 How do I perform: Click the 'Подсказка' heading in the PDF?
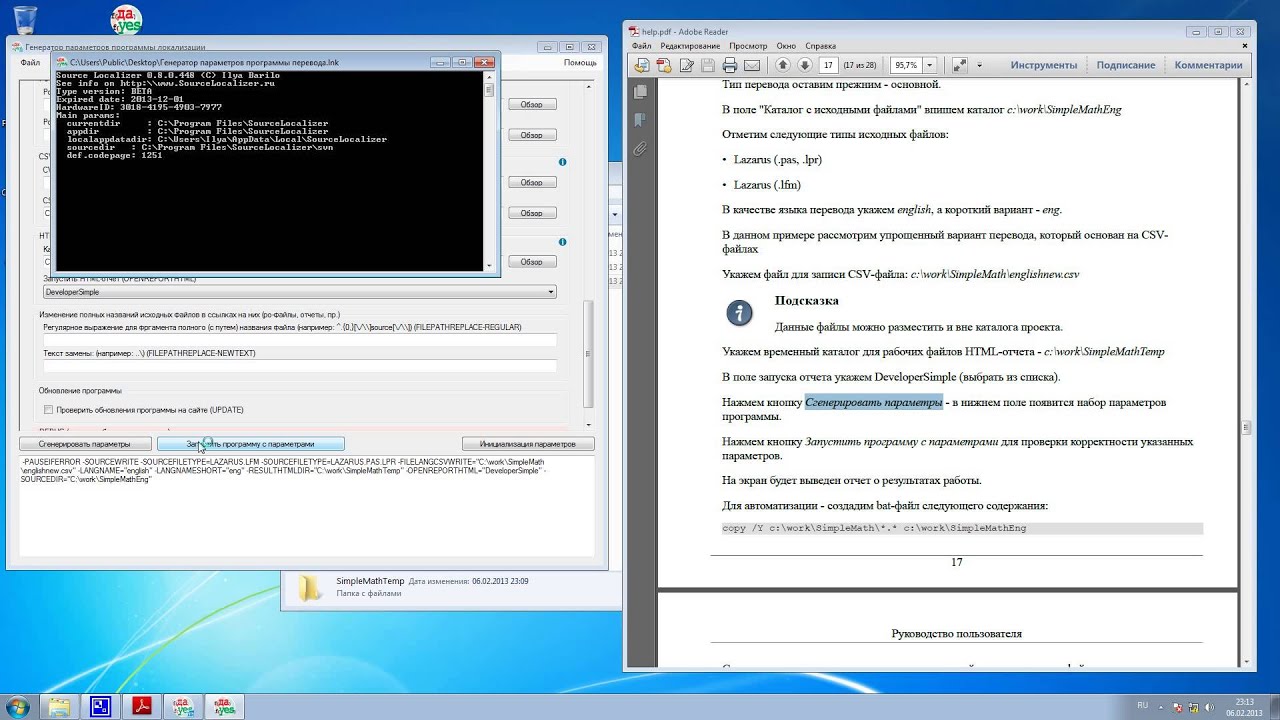coord(807,301)
